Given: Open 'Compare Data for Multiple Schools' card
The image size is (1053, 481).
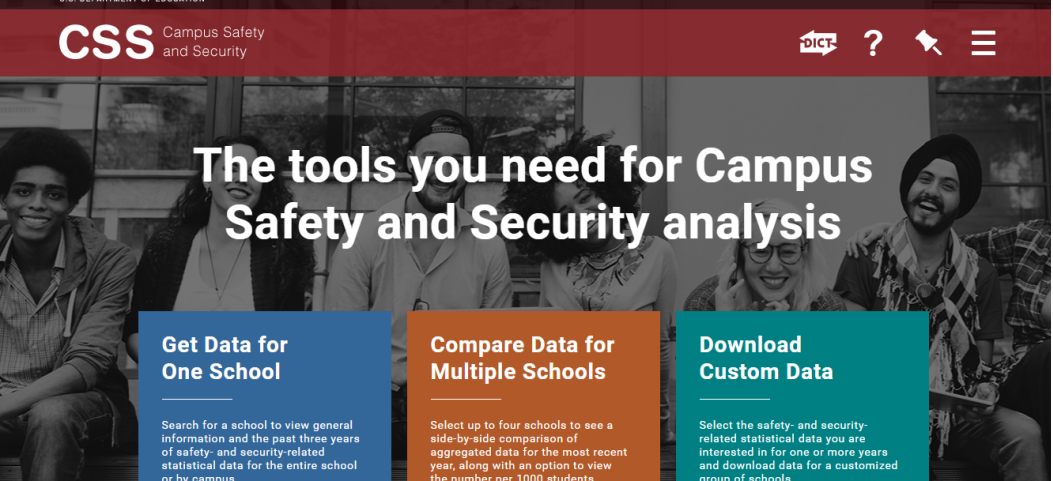Looking at the screenshot, I should coord(533,396).
